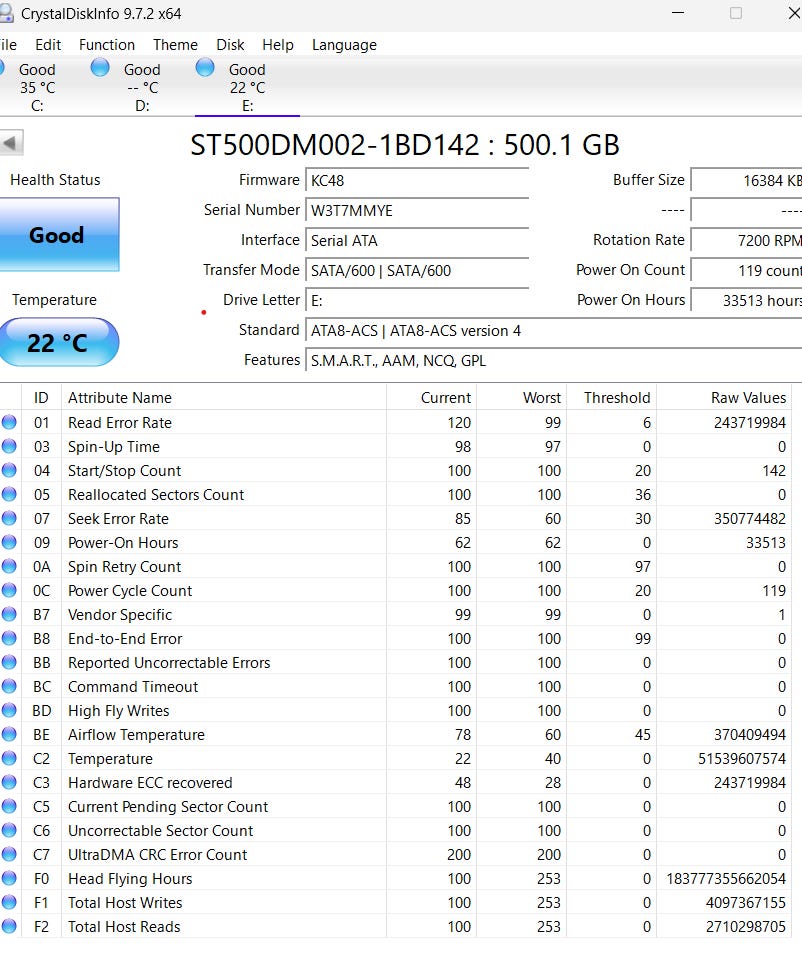The image size is (802, 972).
Task: Click the status icon for Total Host Writes
Action: [x=9, y=903]
